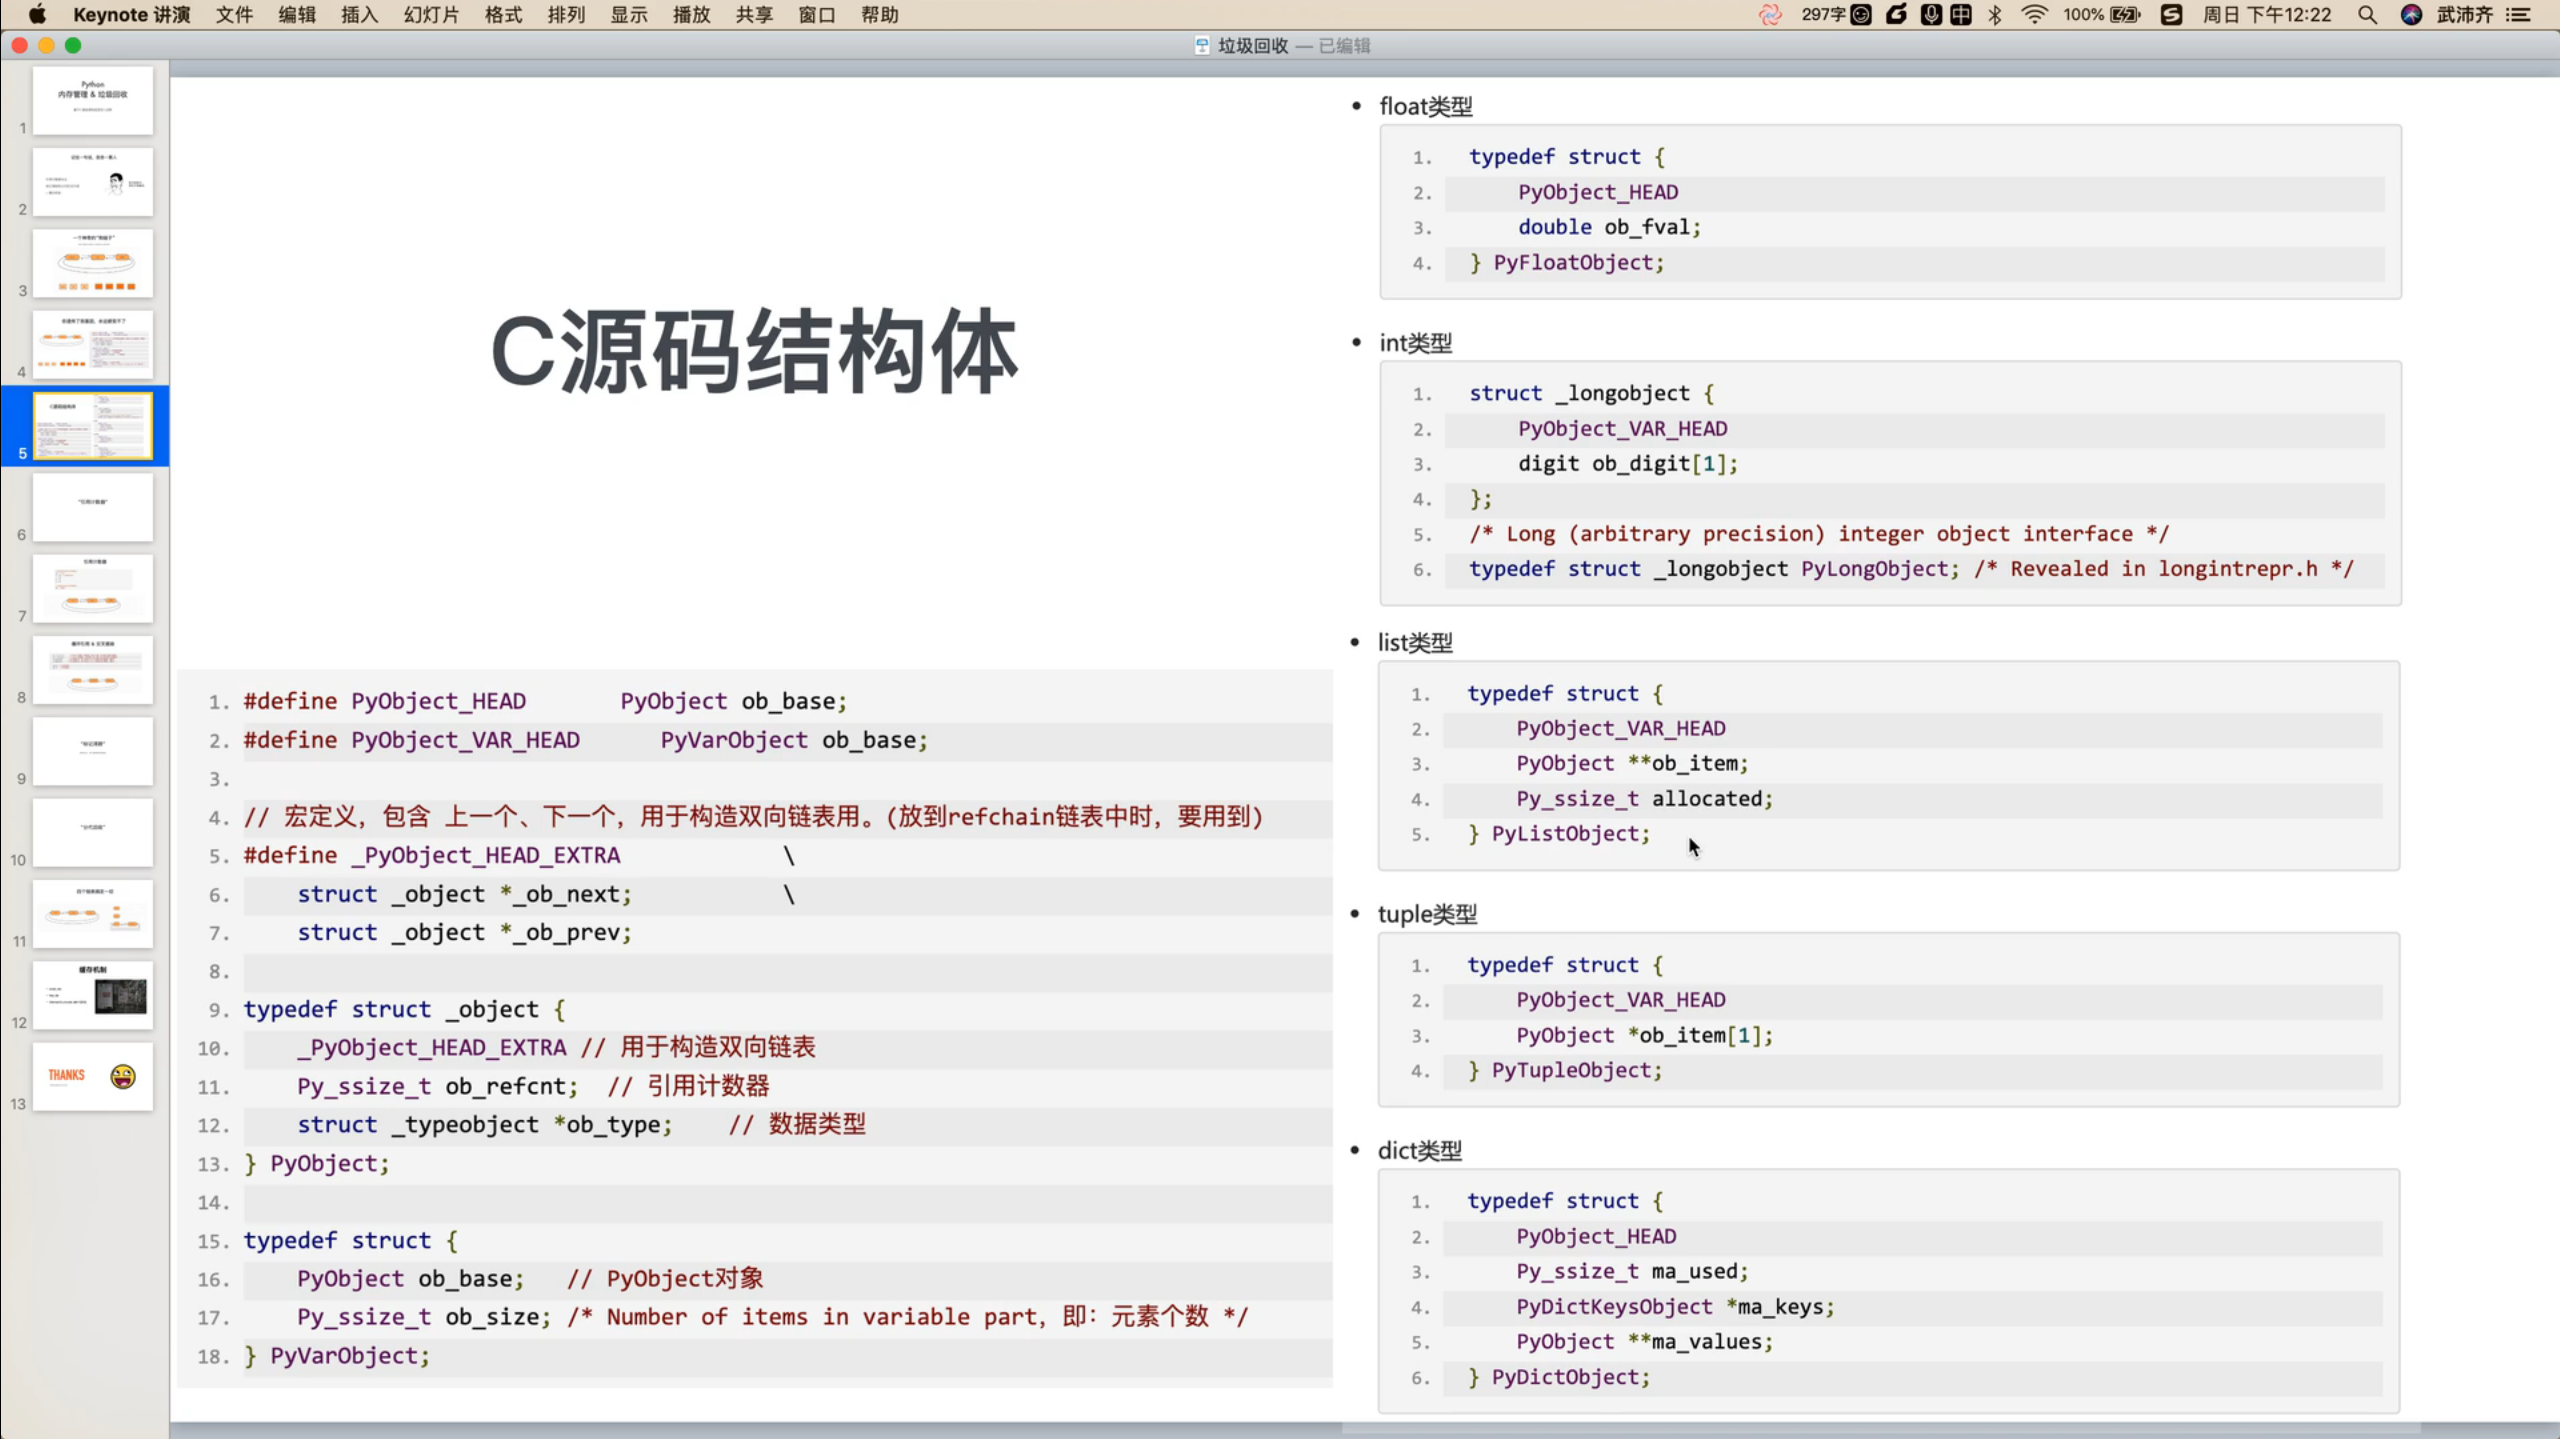The image size is (2560, 1439).
Task: Select slide 13 THANKS thumbnail
Action: coord(93,1076)
